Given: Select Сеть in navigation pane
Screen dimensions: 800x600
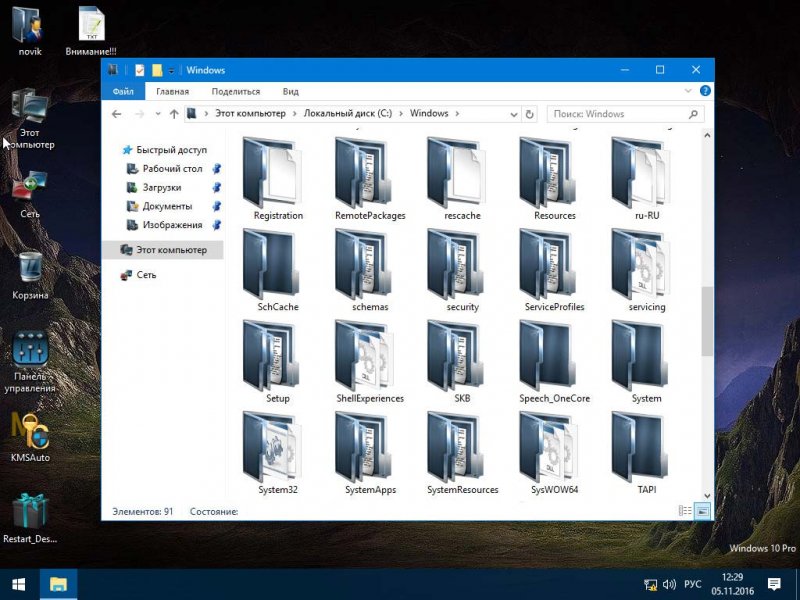Looking at the screenshot, I should (x=138, y=275).
